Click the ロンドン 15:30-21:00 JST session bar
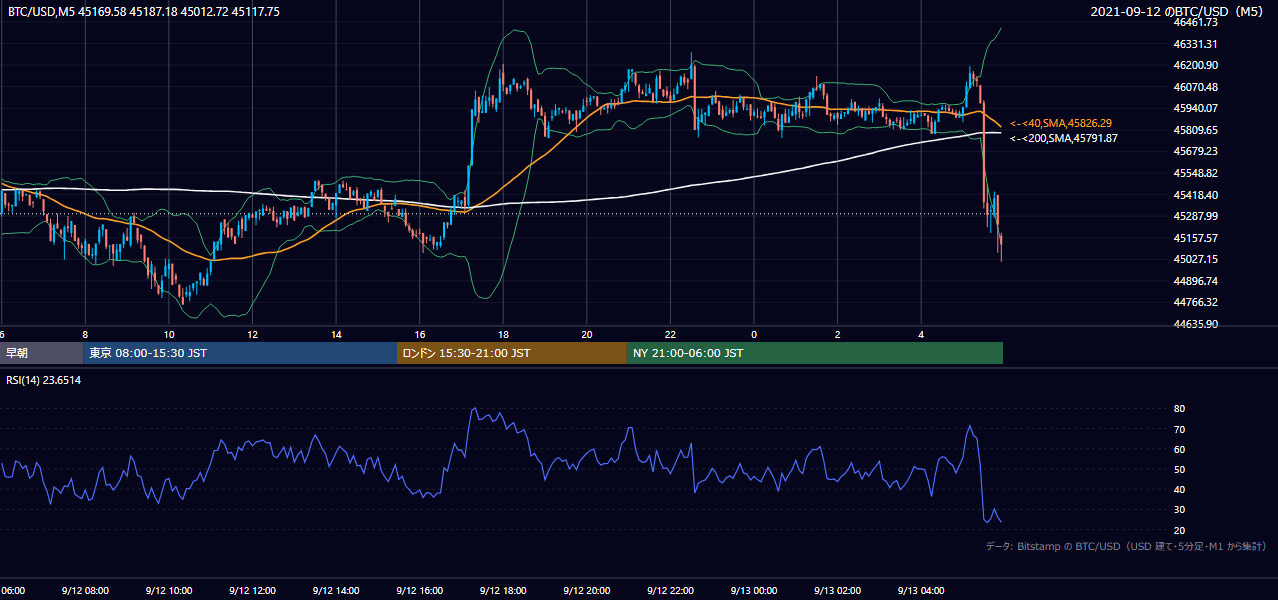This screenshot has width=1278, height=600. [512, 353]
